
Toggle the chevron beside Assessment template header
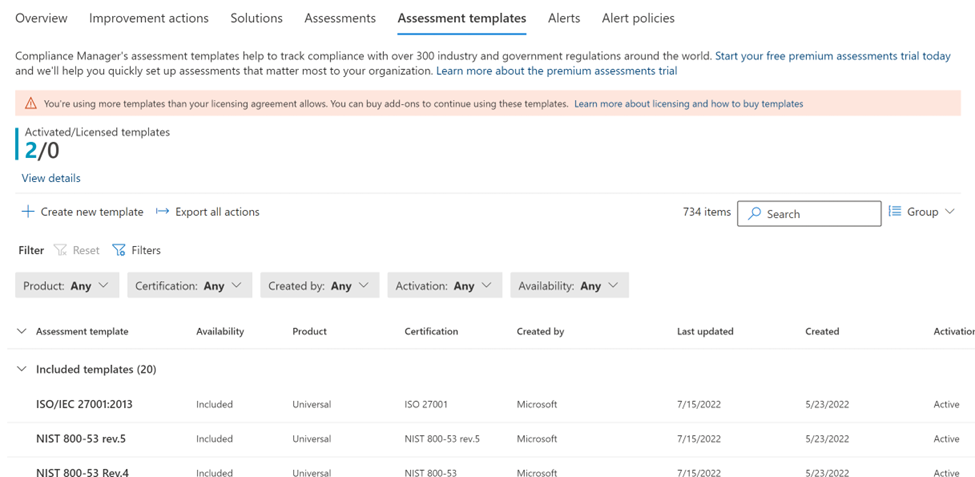coord(22,331)
